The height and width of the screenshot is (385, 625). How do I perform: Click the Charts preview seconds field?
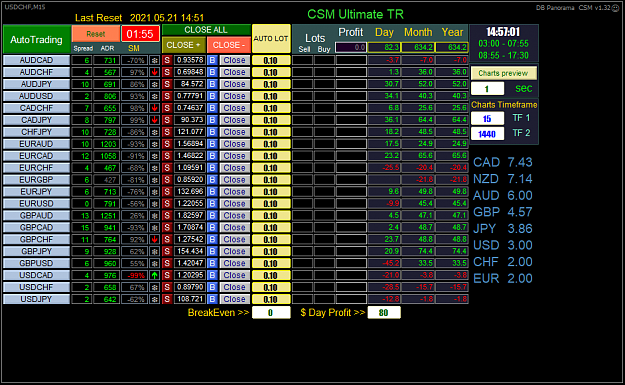487,89
